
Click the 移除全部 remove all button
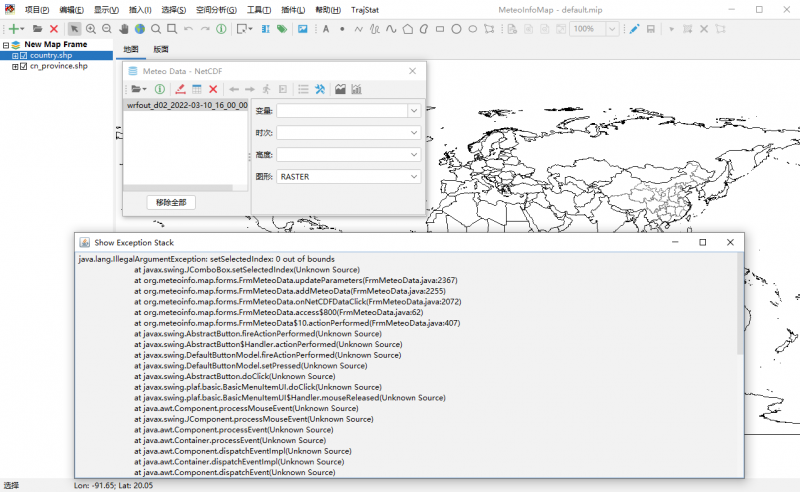(x=171, y=202)
